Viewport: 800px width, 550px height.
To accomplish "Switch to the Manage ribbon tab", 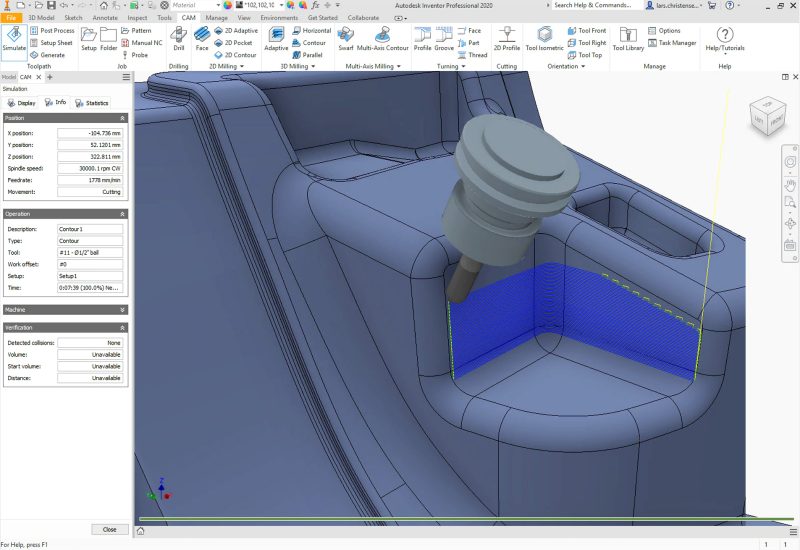I will click(x=217, y=18).
